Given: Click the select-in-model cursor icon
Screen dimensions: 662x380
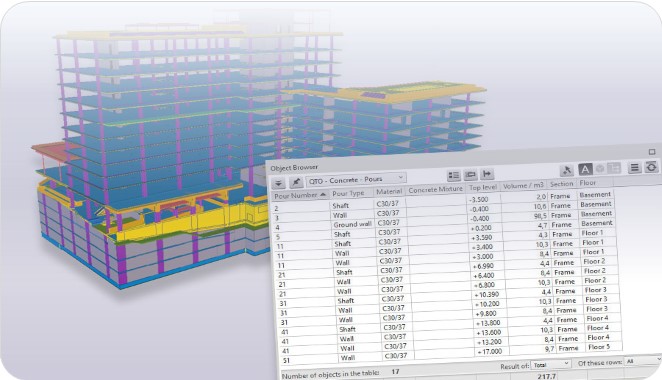Looking at the screenshot, I should pyautogui.click(x=567, y=170).
